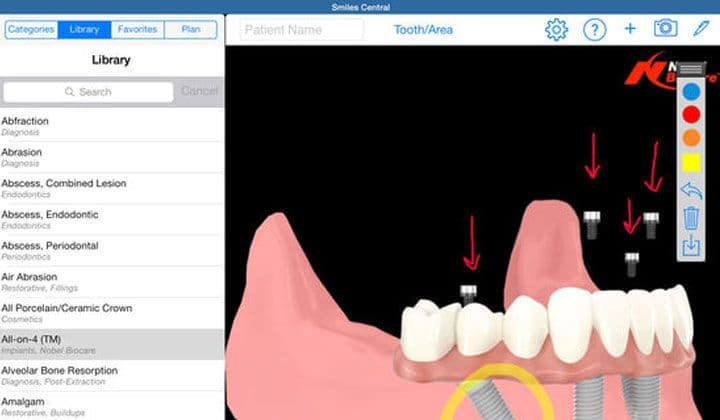
Task: Select Abfraction in the library list
Action: tap(112, 126)
